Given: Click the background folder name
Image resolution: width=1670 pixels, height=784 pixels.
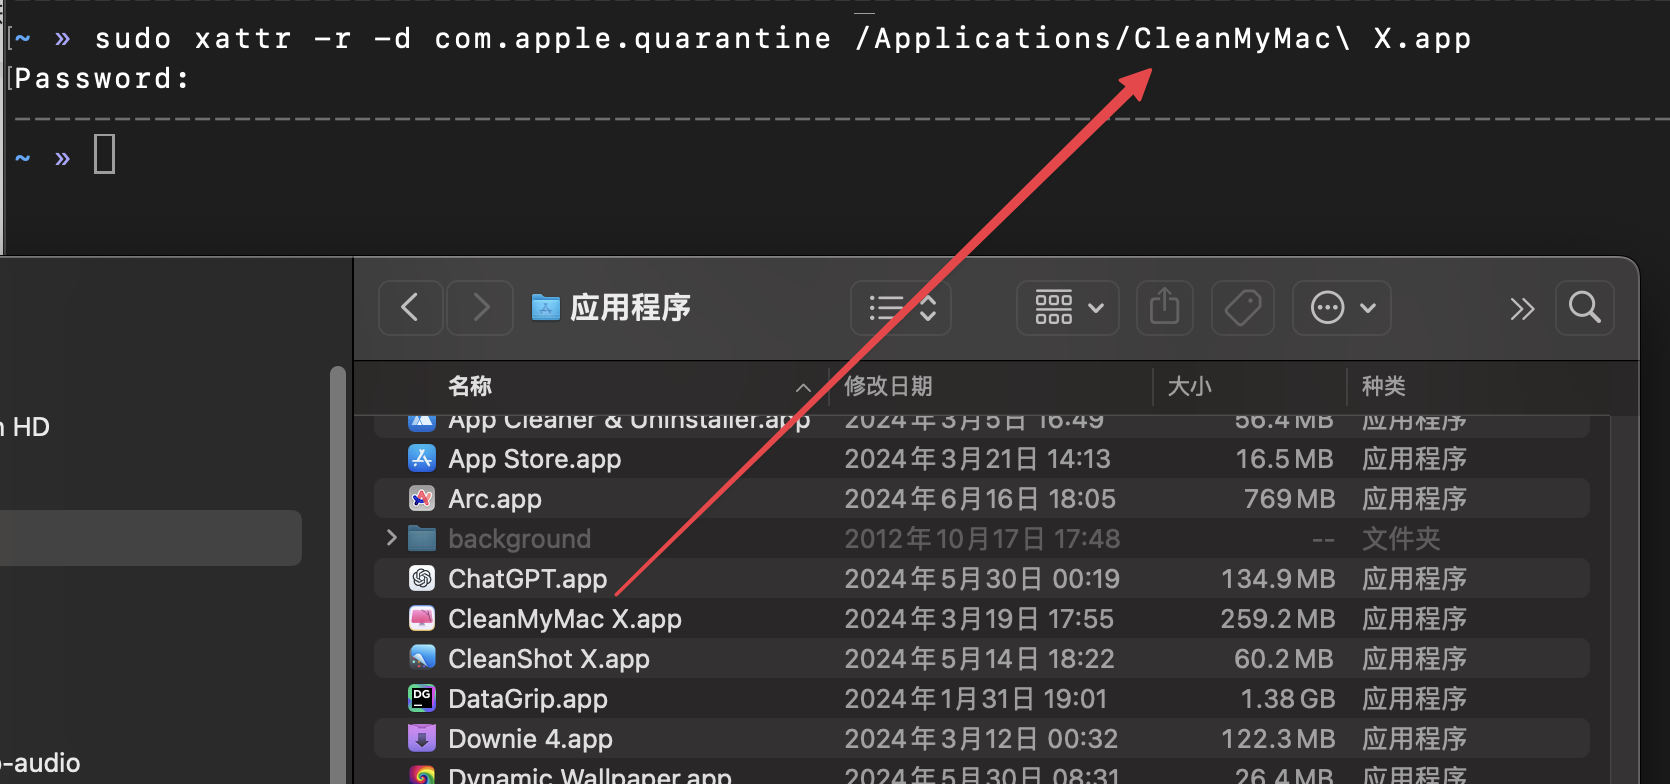Looking at the screenshot, I should (x=520, y=539).
